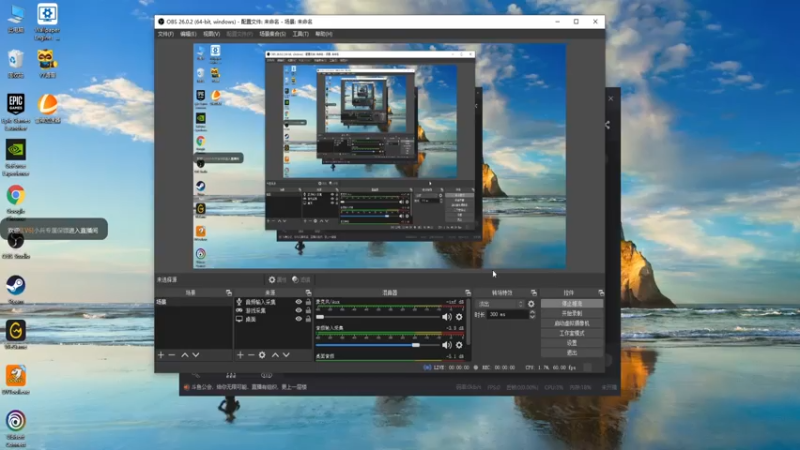The image size is (800, 450).
Task: Open the 视图(V) menu
Action: (212, 34)
